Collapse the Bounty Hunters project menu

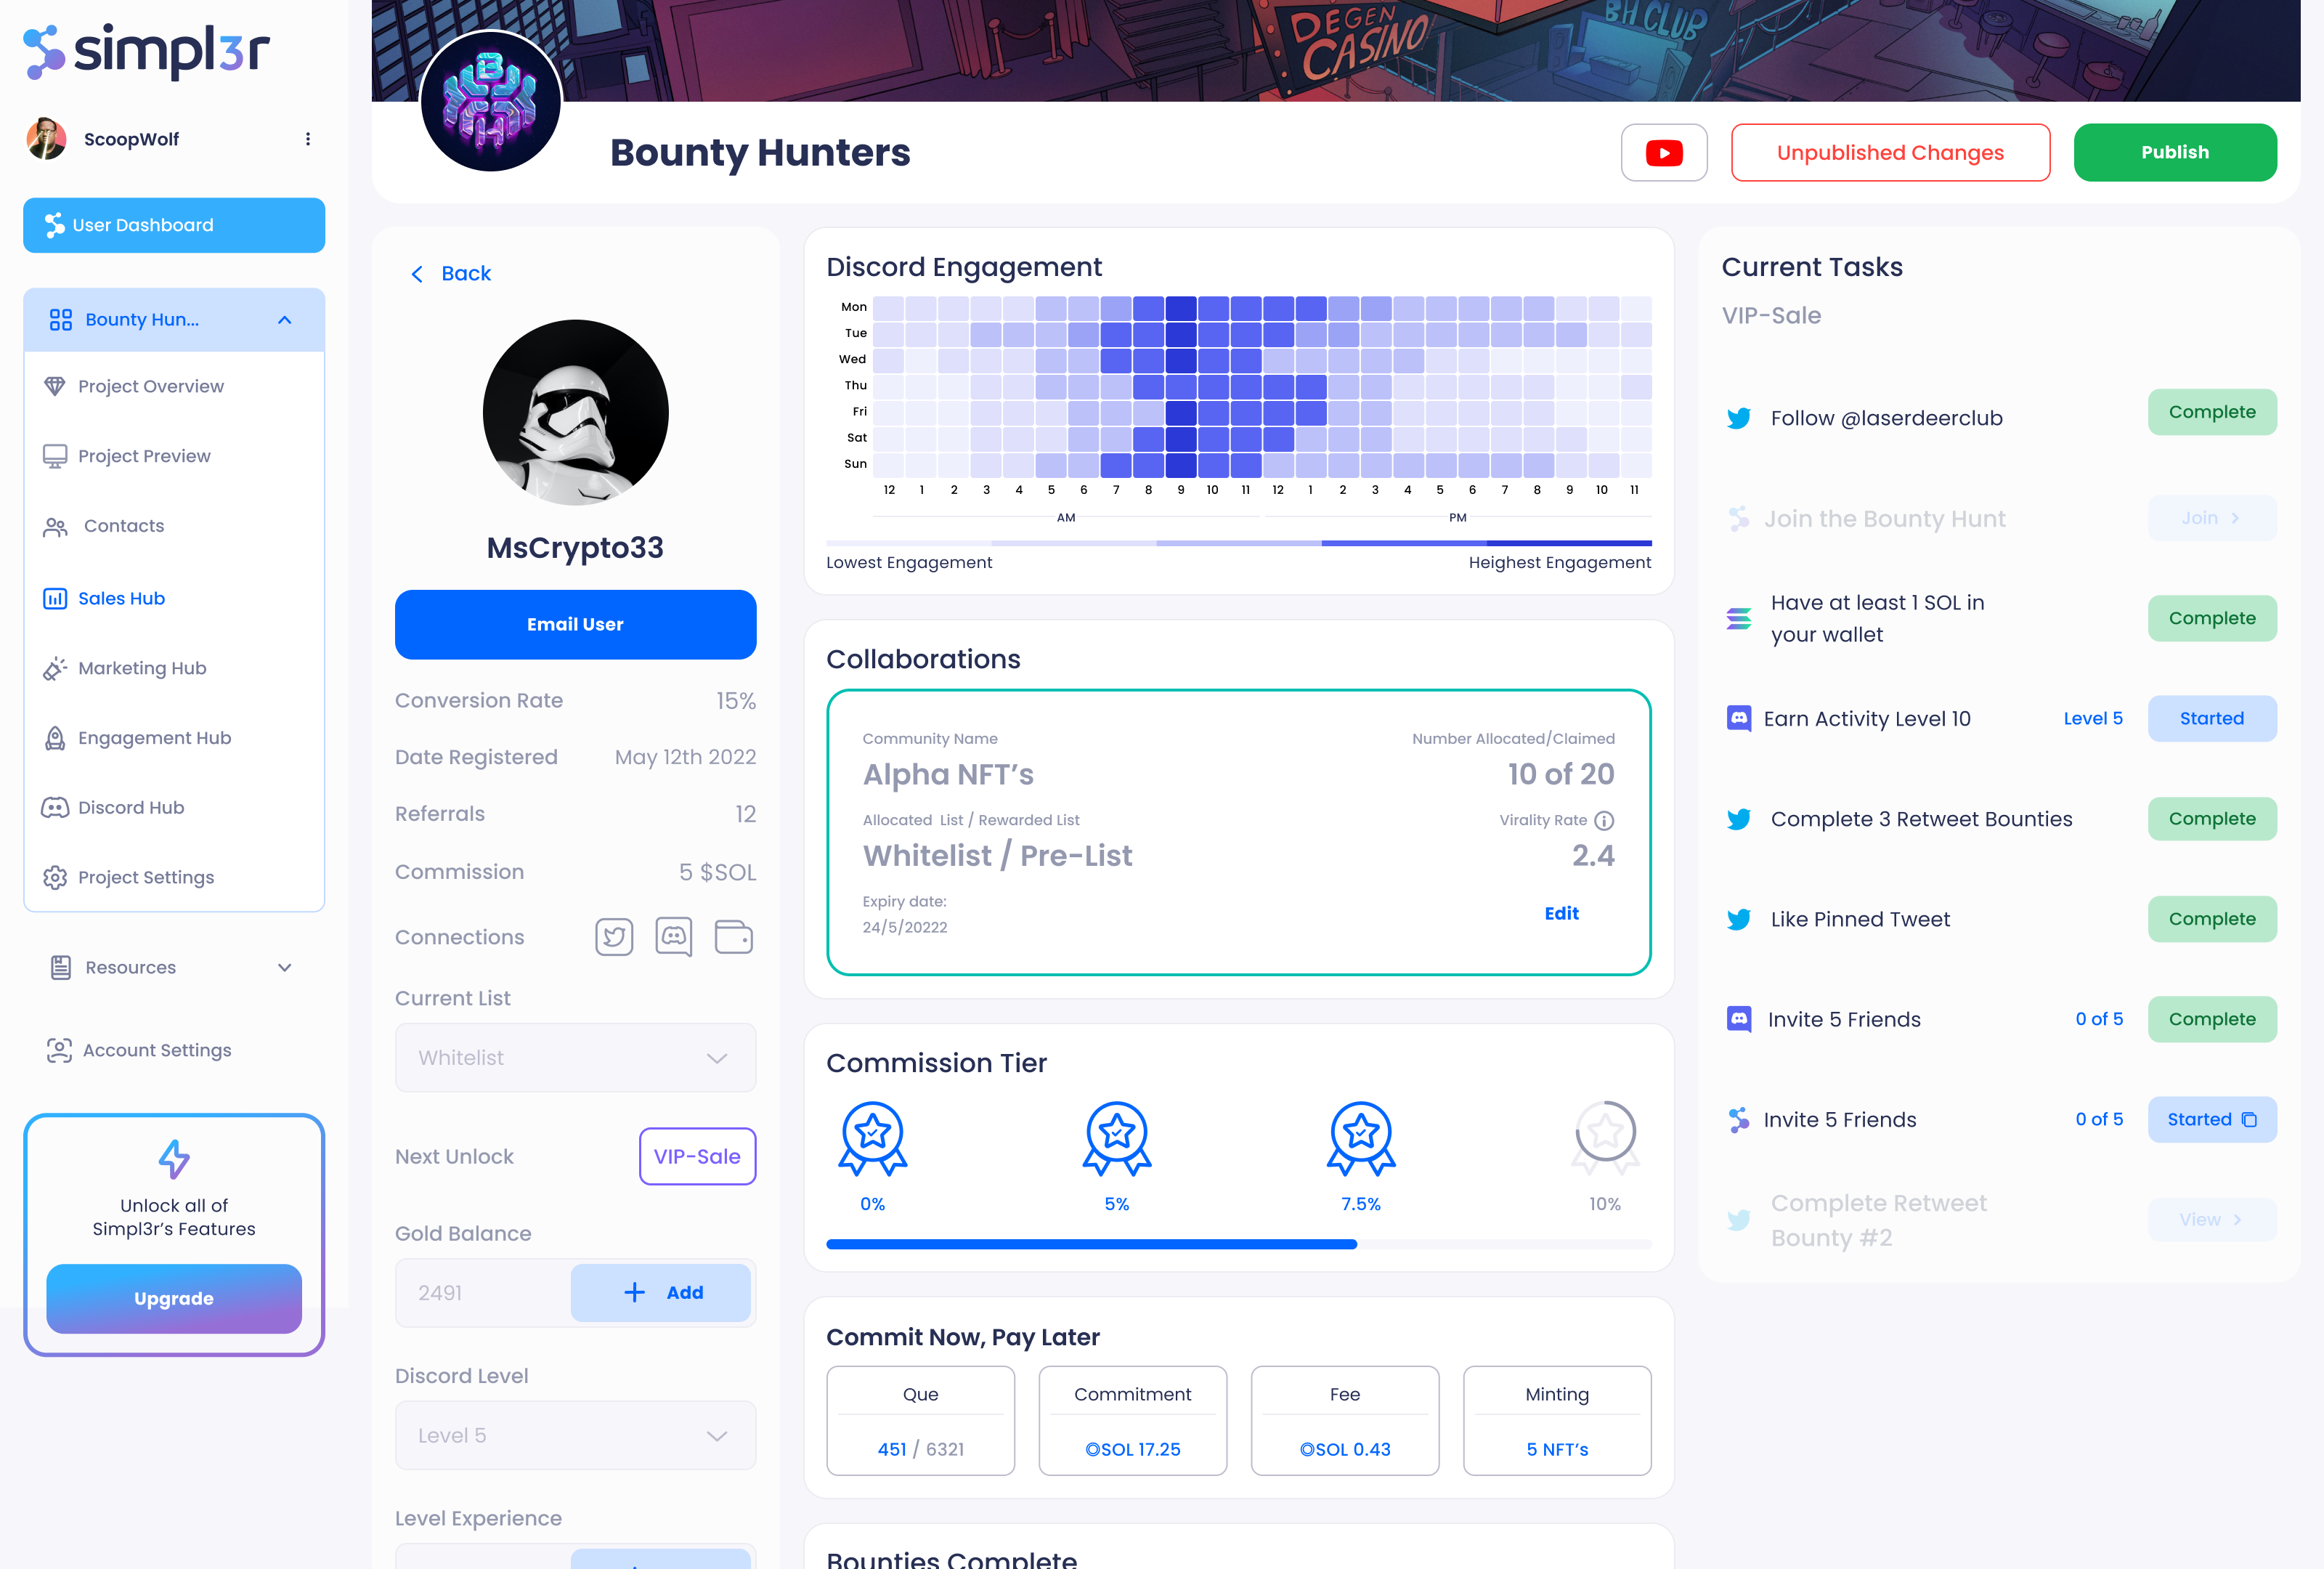coord(284,320)
